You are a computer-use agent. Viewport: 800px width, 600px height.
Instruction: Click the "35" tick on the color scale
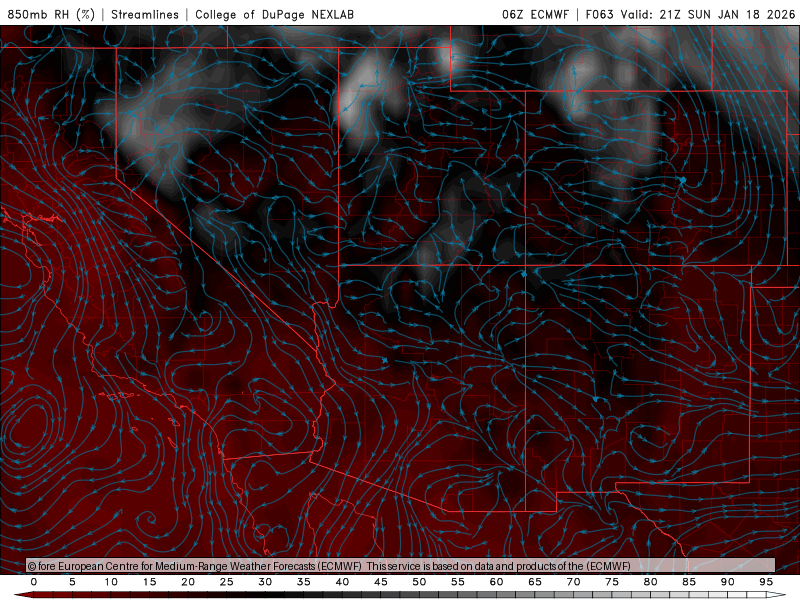click(x=304, y=582)
